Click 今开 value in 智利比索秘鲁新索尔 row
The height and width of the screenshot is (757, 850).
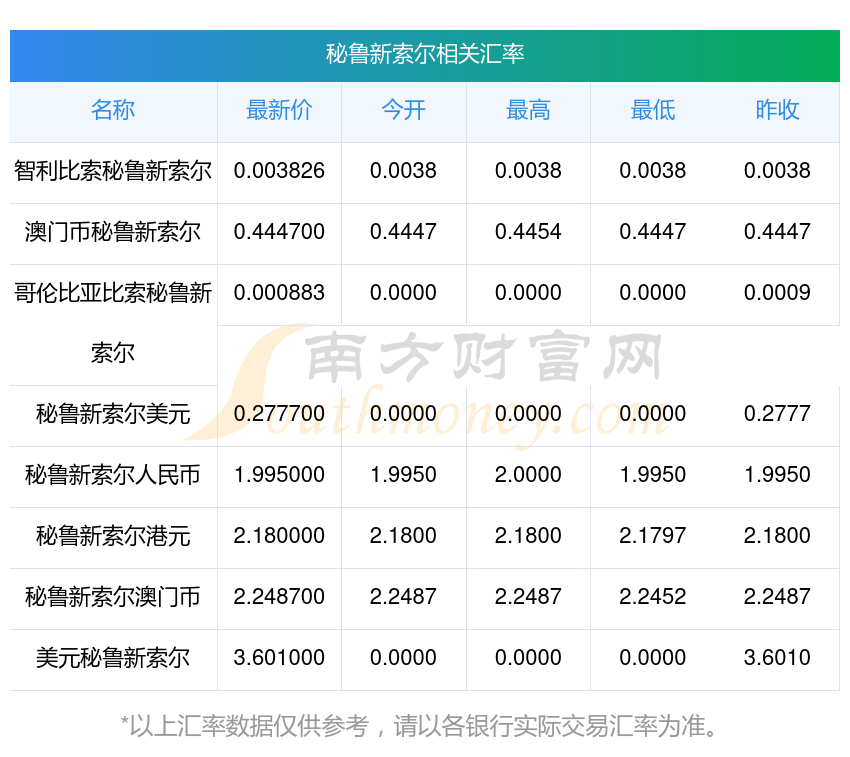coord(403,171)
